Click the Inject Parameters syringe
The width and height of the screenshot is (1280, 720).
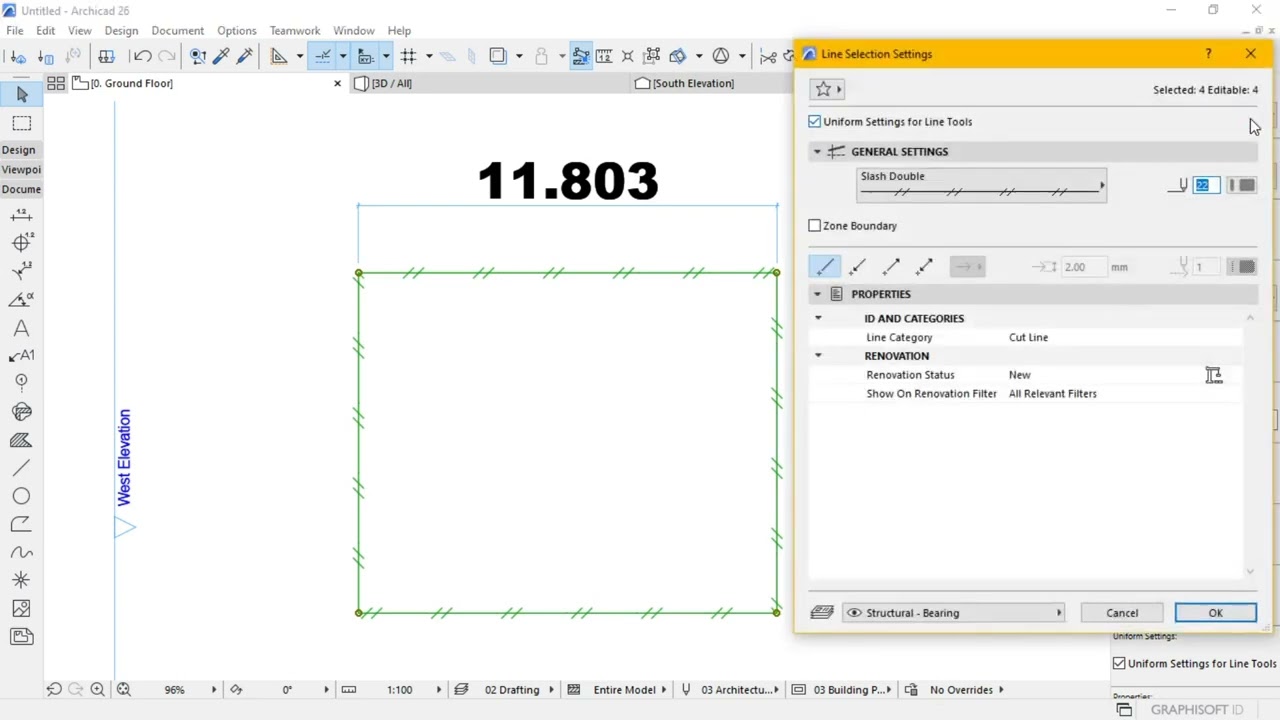click(x=246, y=56)
